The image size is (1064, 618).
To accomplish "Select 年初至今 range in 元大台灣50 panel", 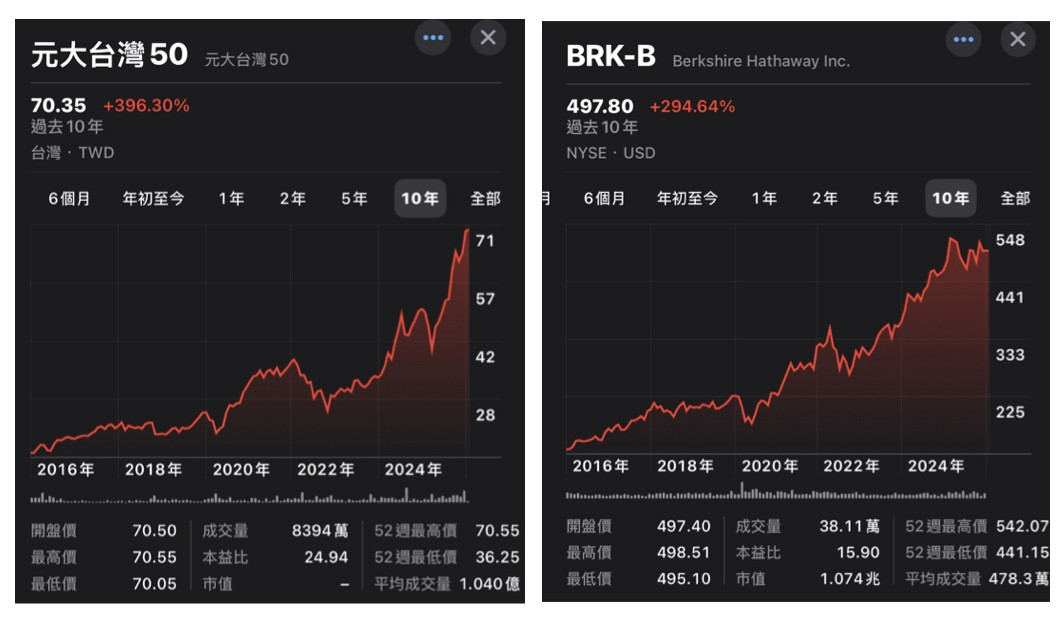I will point(153,199).
